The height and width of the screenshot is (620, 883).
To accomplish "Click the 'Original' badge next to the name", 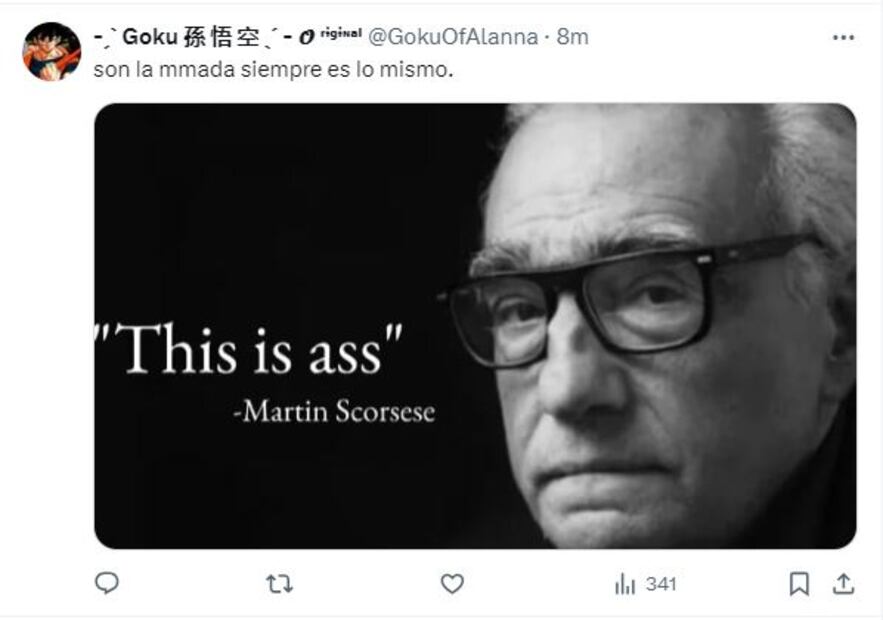I will click(330, 35).
